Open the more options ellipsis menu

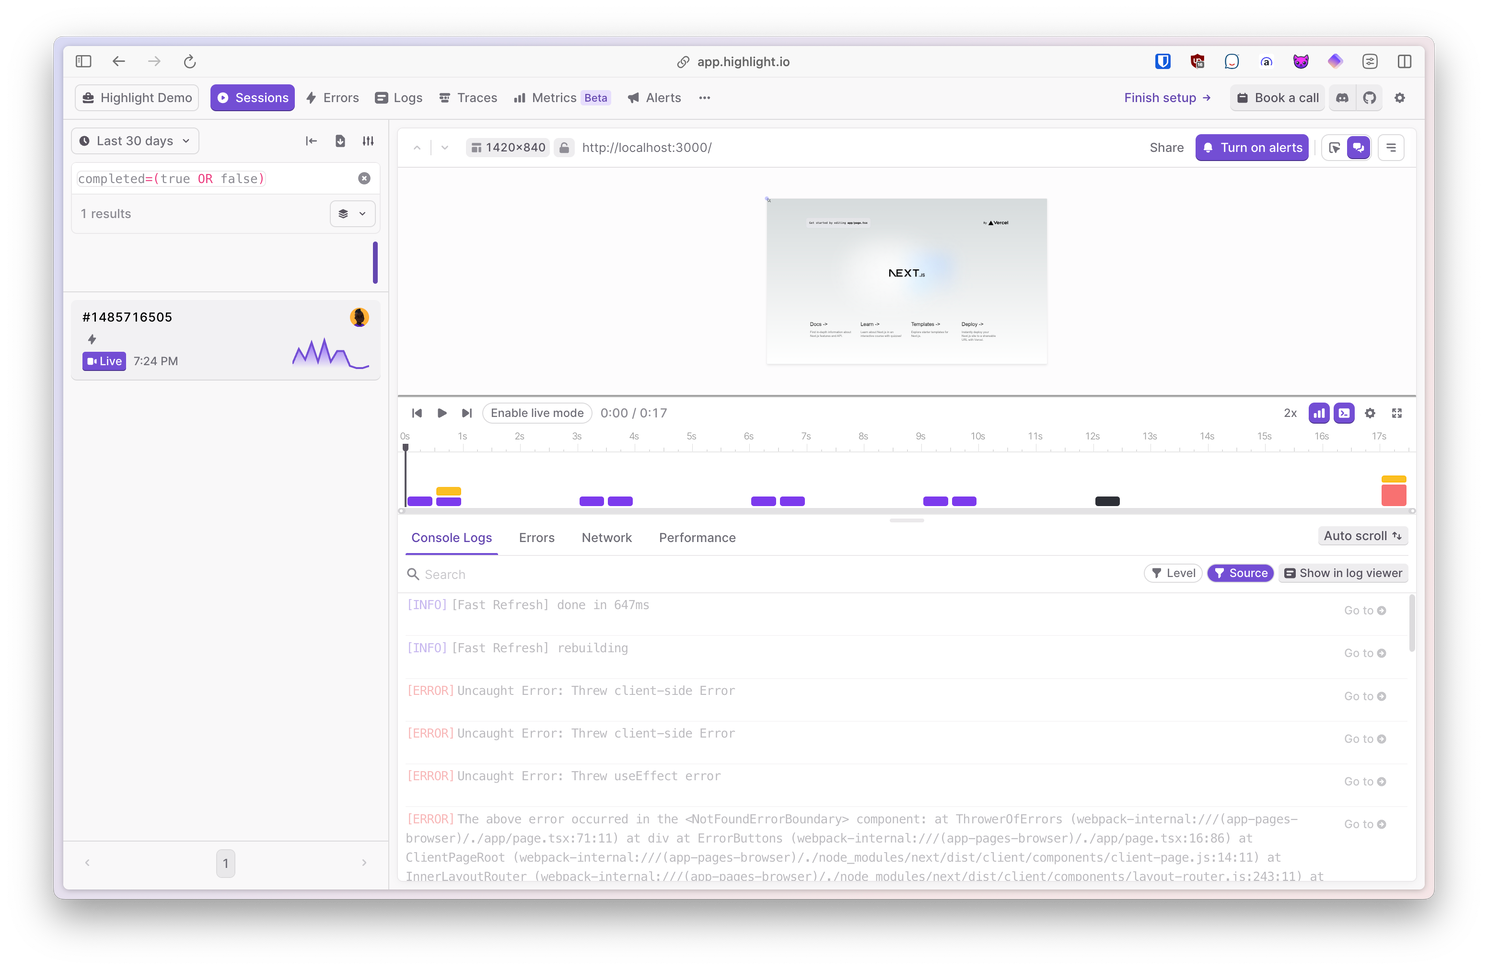pos(705,98)
